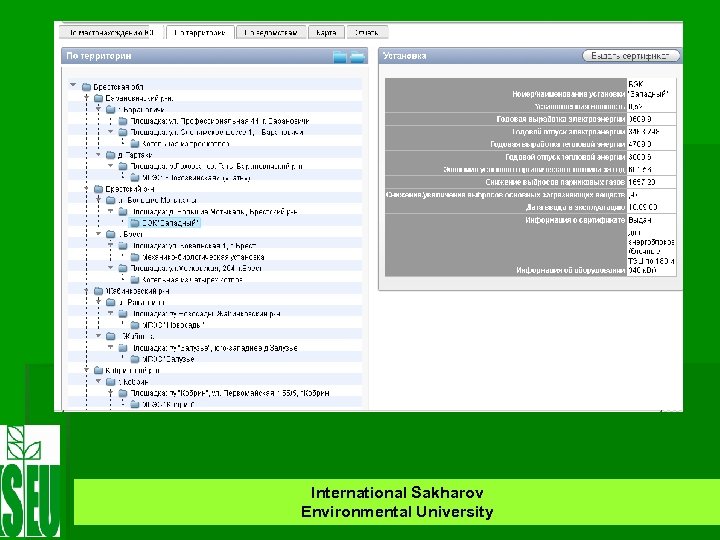The image size is (720, 540).
Task: Click the folder icon beside Барановичский р-н
Action: point(98,98)
